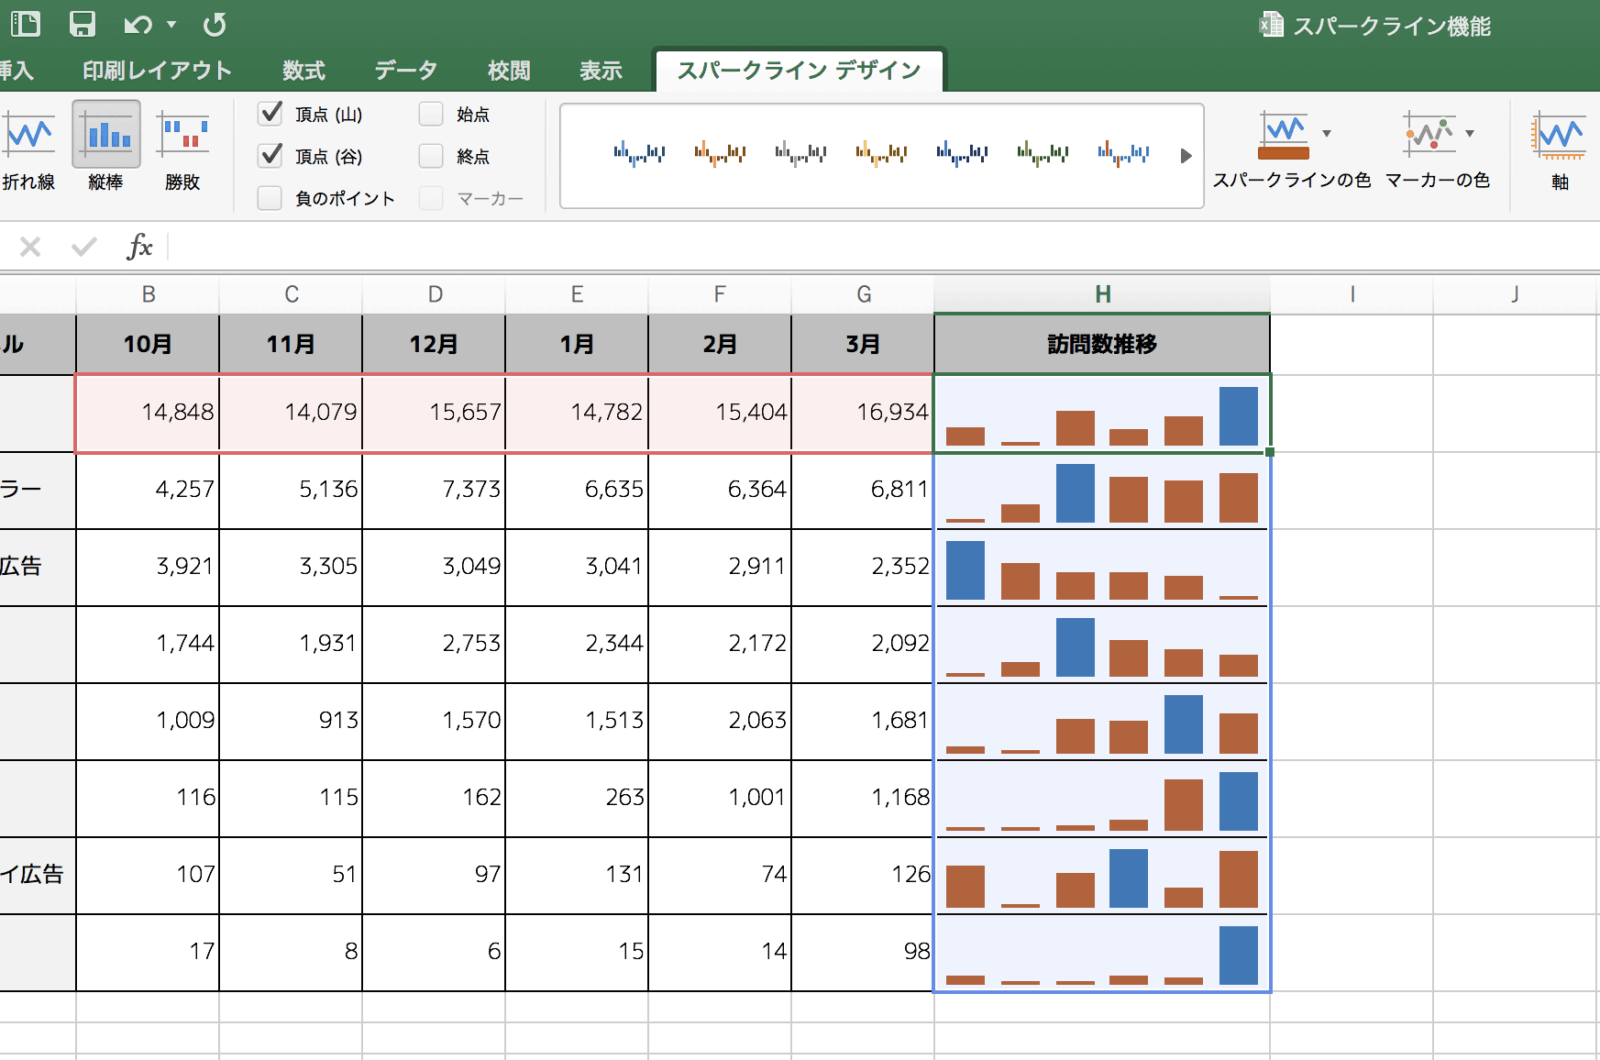Click the マーカーの色 button

point(1438,148)
